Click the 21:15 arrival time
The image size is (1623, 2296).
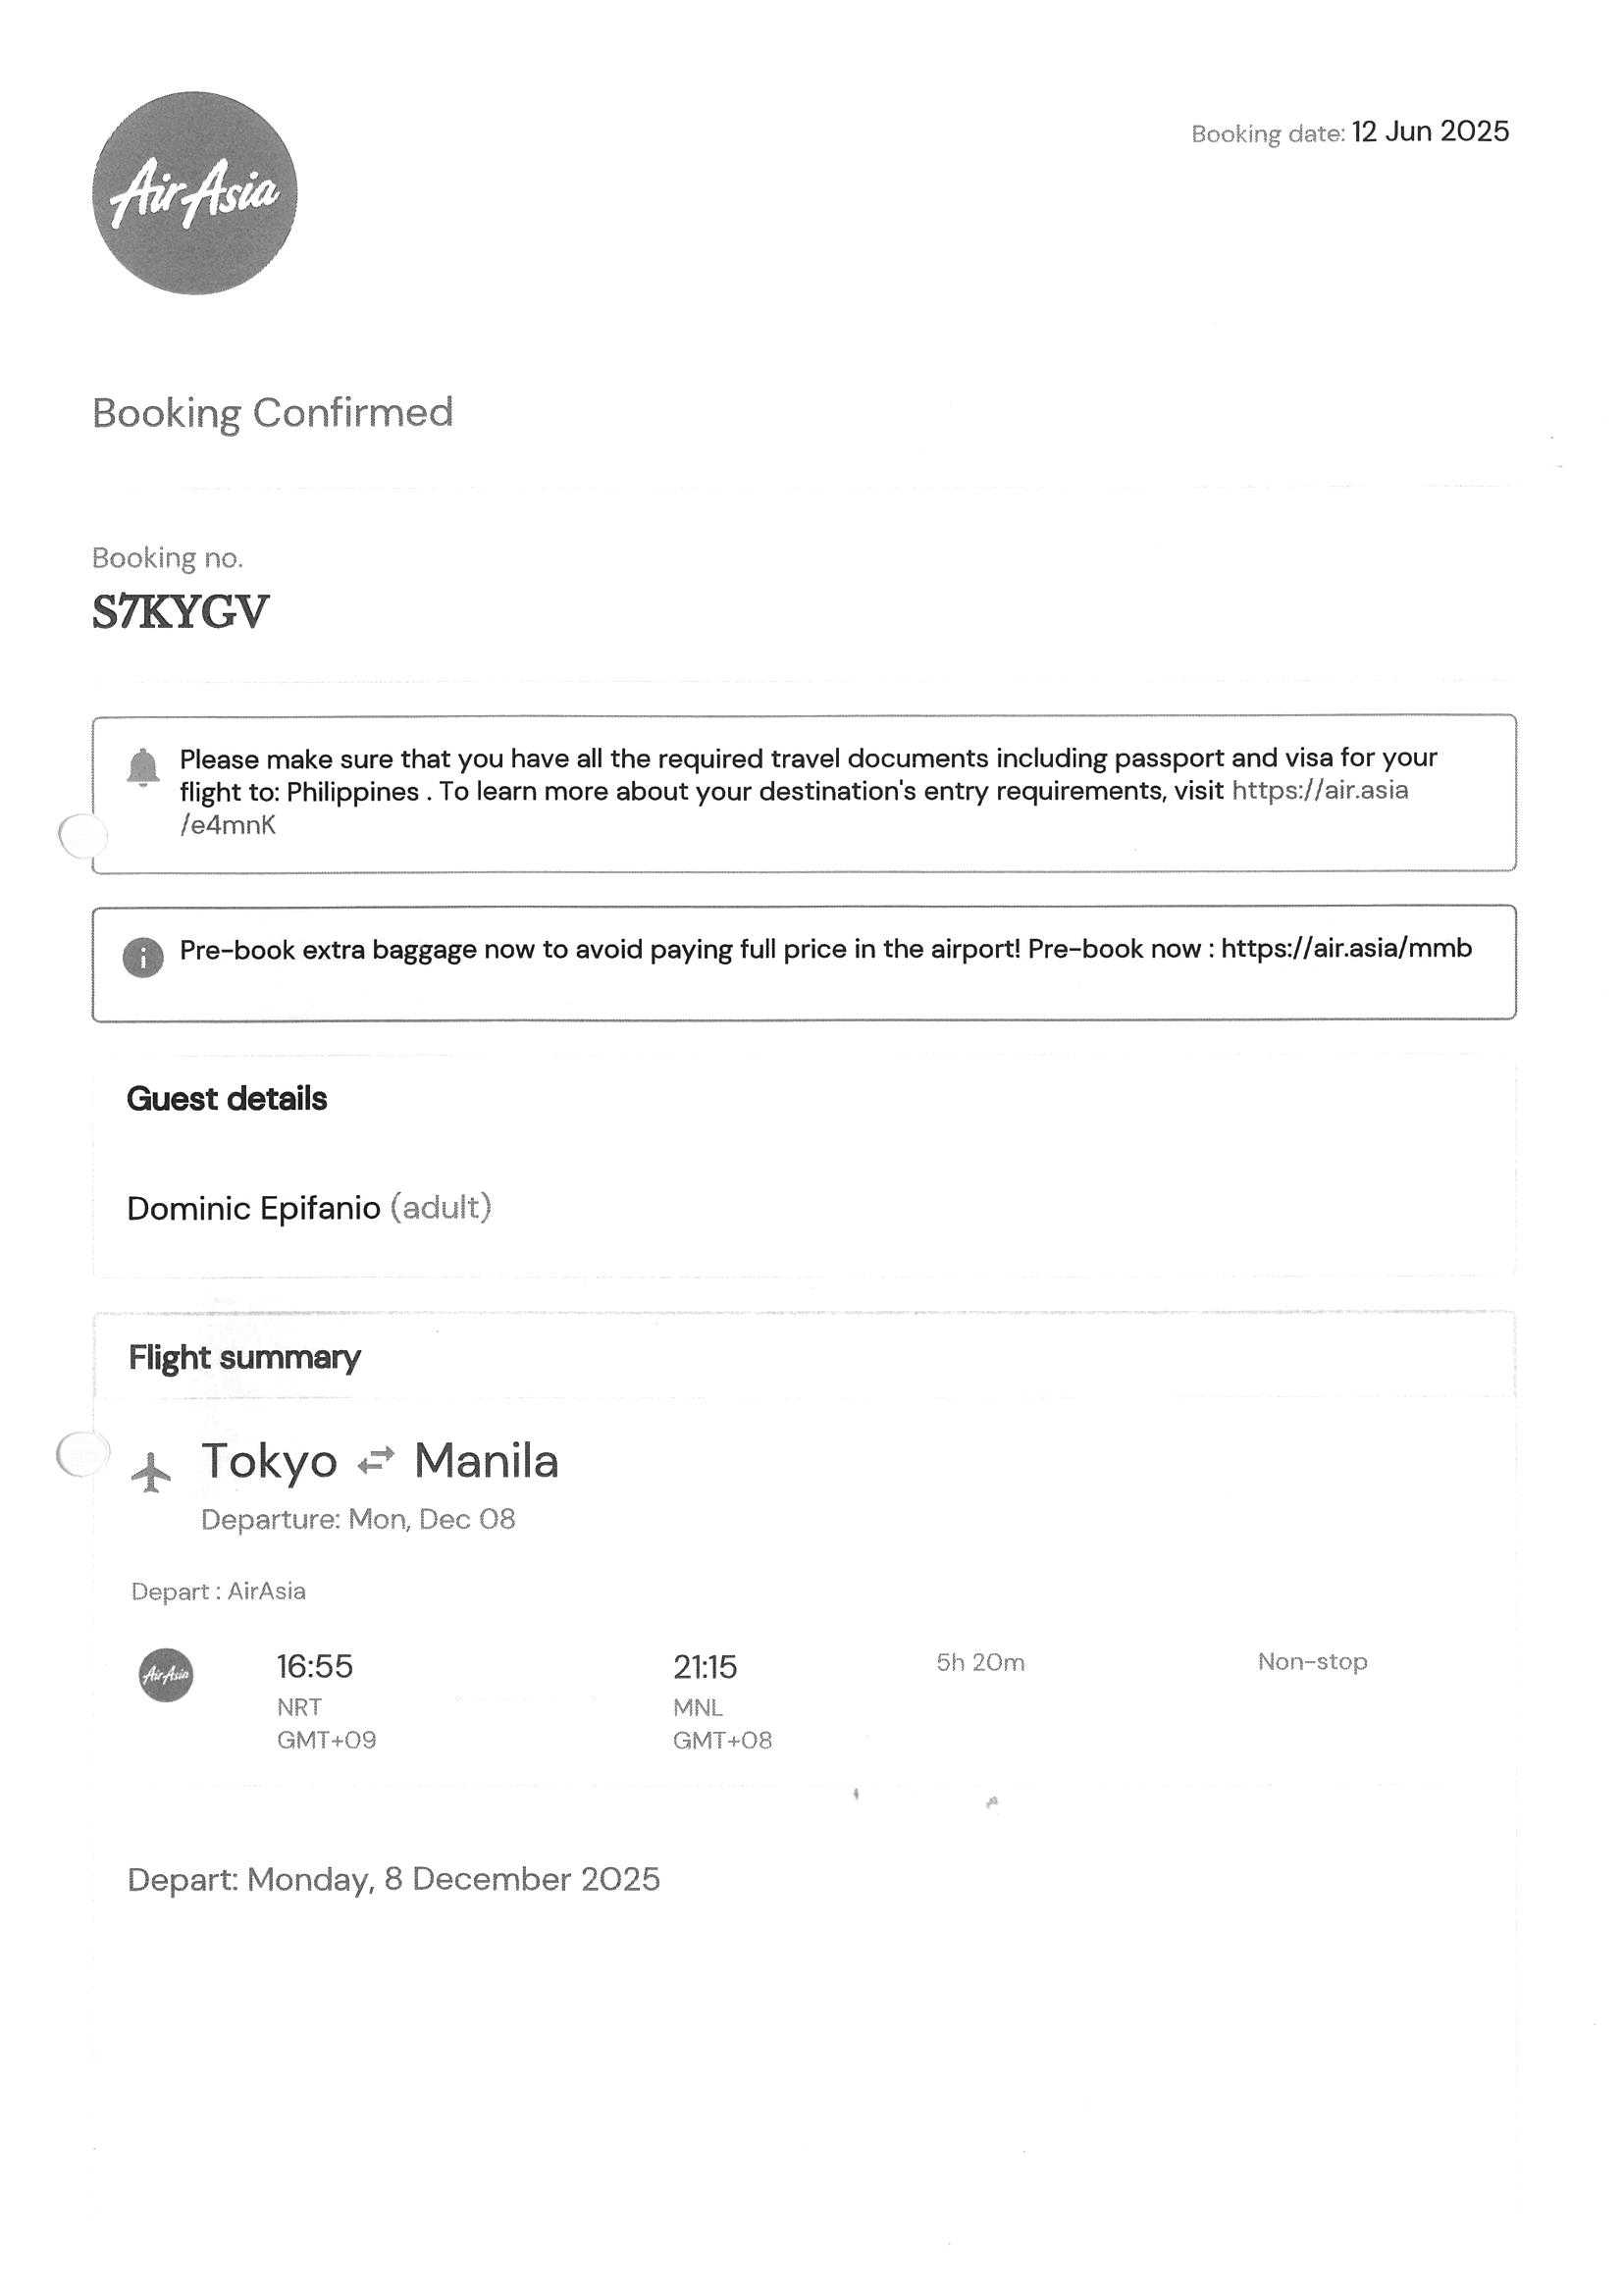pyautogui.click(x=704, y=1667)
